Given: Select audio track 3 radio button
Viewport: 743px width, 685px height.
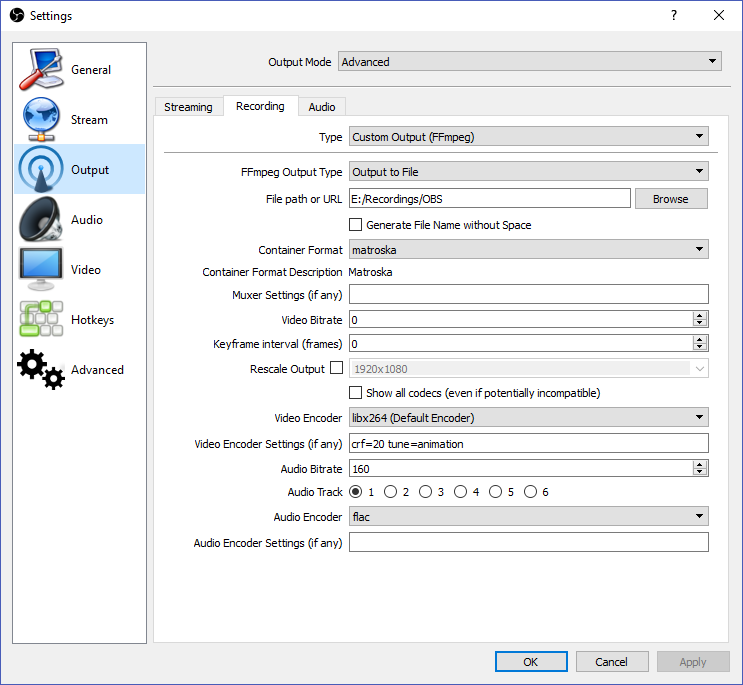Looking at the screenshot, I should 426,492.
